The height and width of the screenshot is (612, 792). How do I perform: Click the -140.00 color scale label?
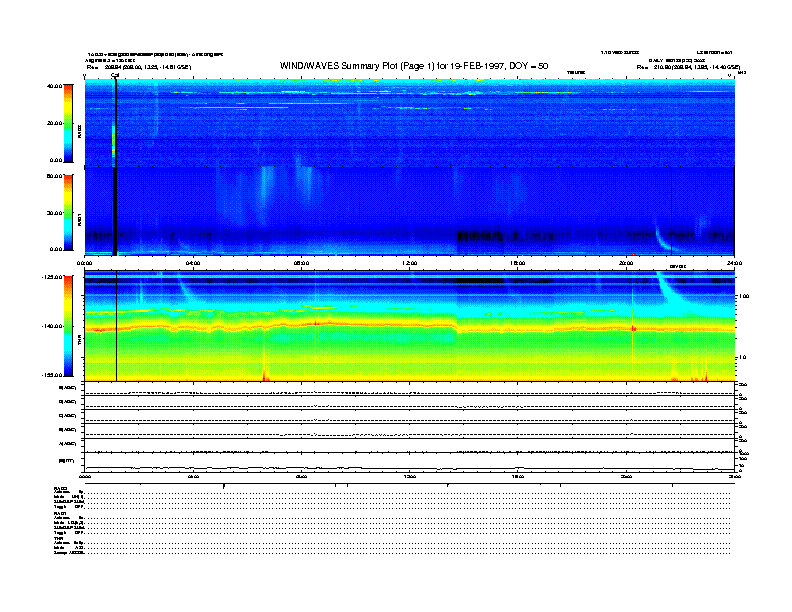click(52, 326)
